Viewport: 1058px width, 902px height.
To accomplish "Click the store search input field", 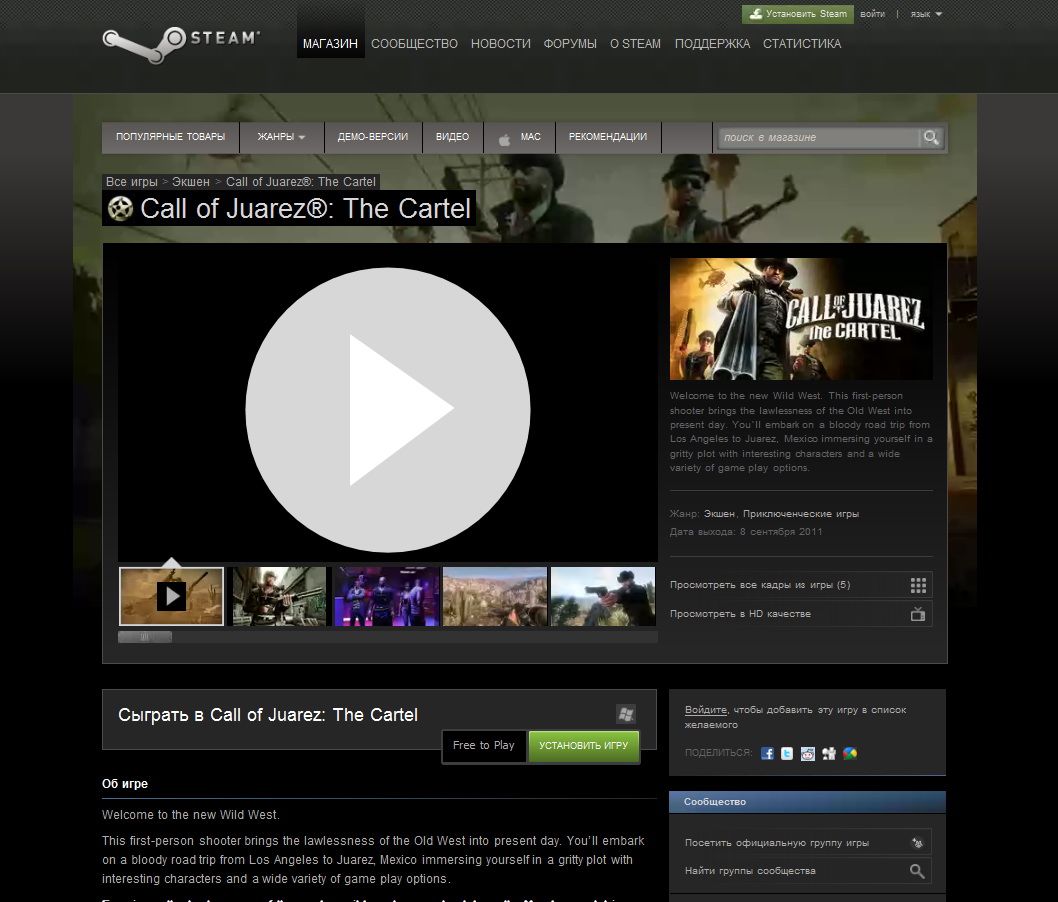I will coord(818,138).
